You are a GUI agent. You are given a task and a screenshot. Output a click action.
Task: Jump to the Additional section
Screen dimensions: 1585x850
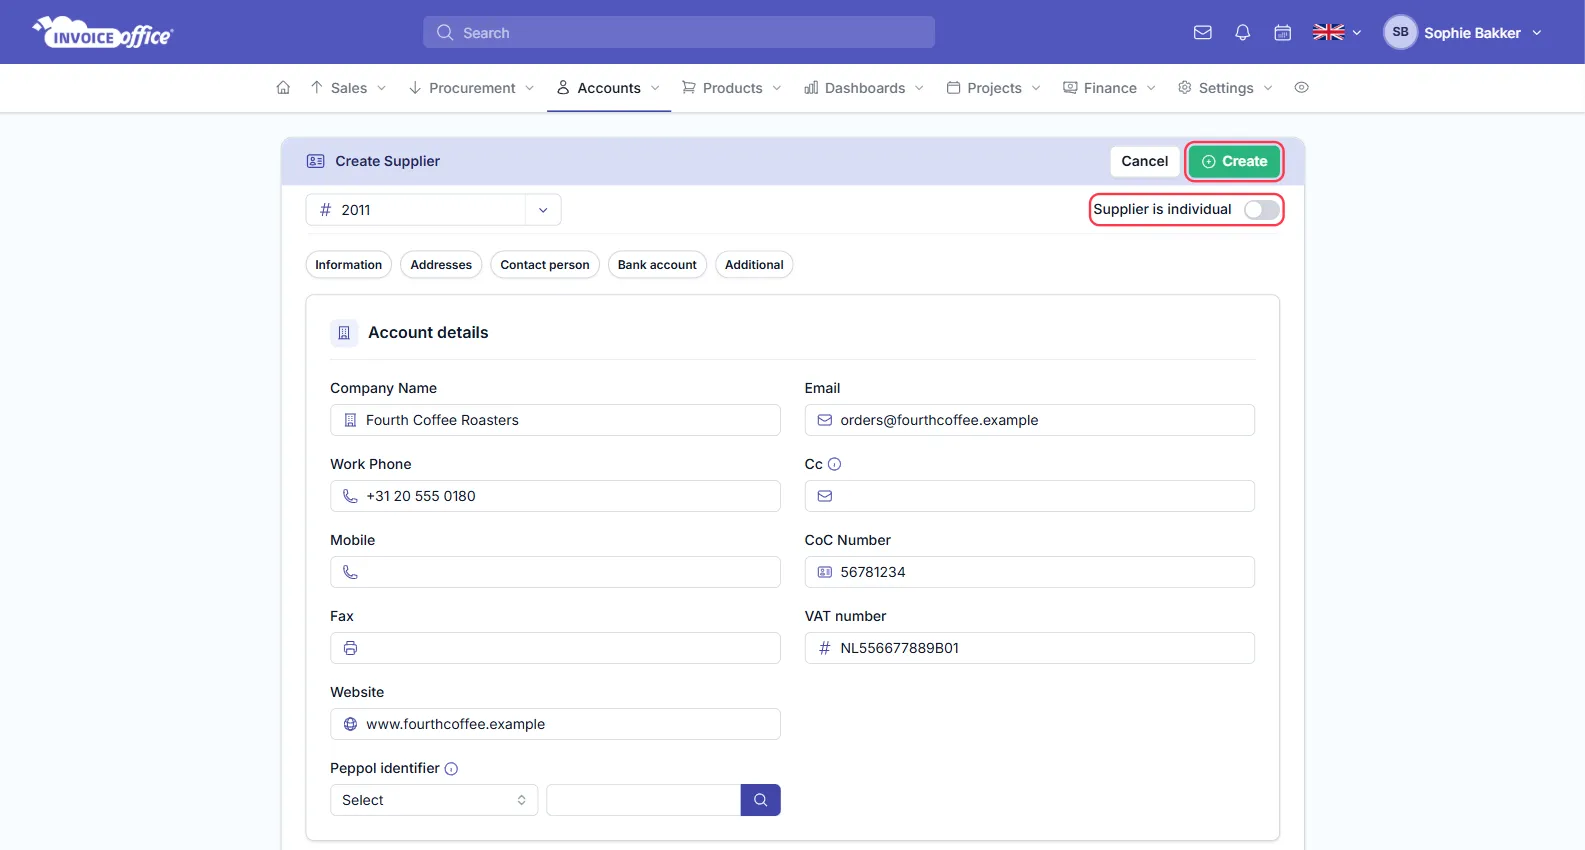(754, 265)
